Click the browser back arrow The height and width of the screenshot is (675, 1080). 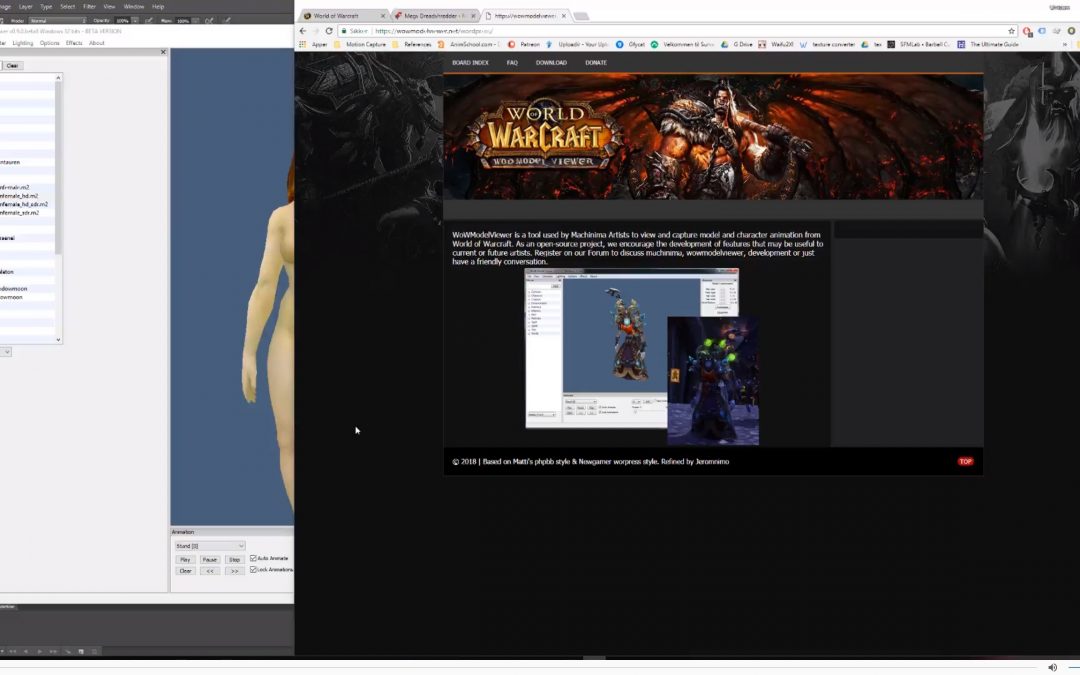302,31
